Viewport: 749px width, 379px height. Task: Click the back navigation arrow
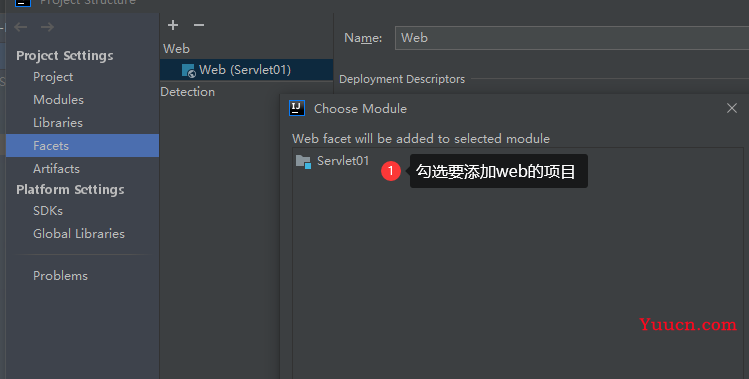pyautogui.click(x=21, y=27)
